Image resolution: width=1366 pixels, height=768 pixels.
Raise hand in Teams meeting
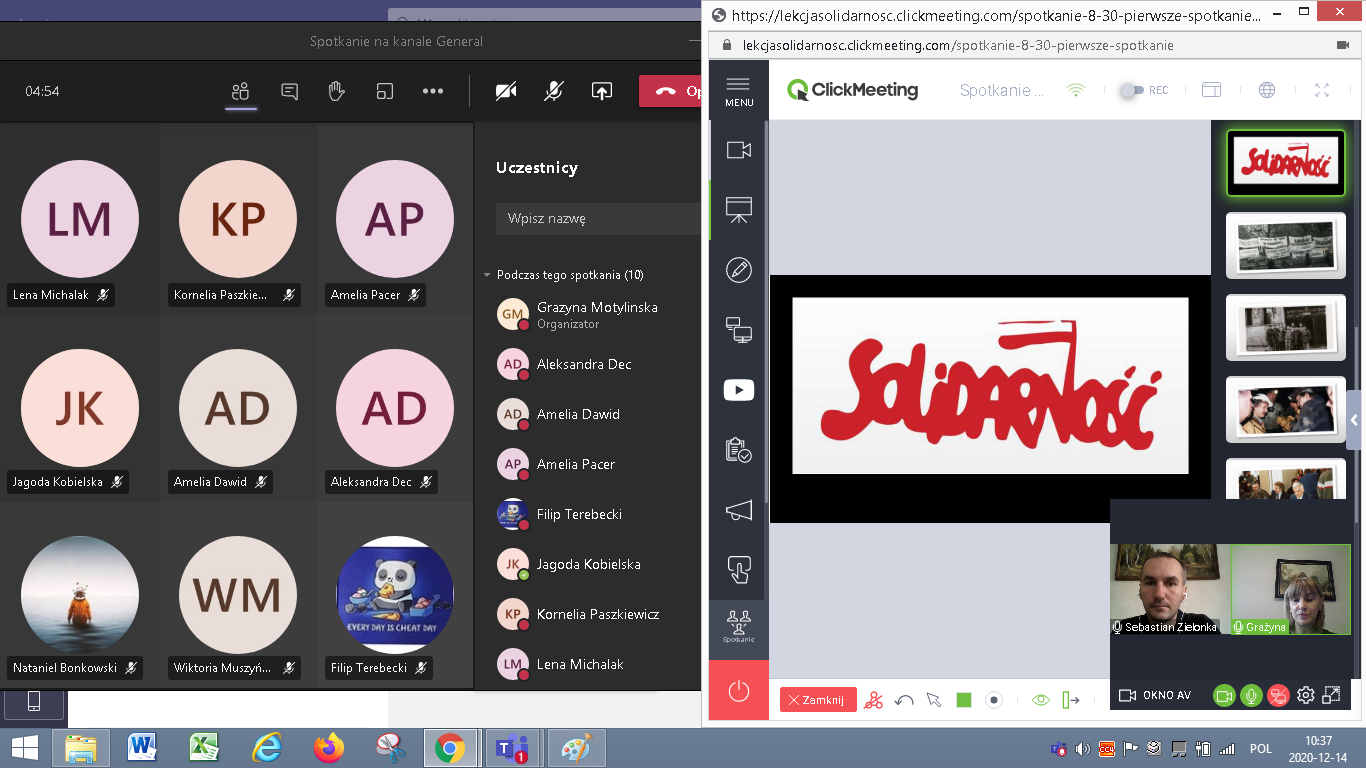pos(337,91)
